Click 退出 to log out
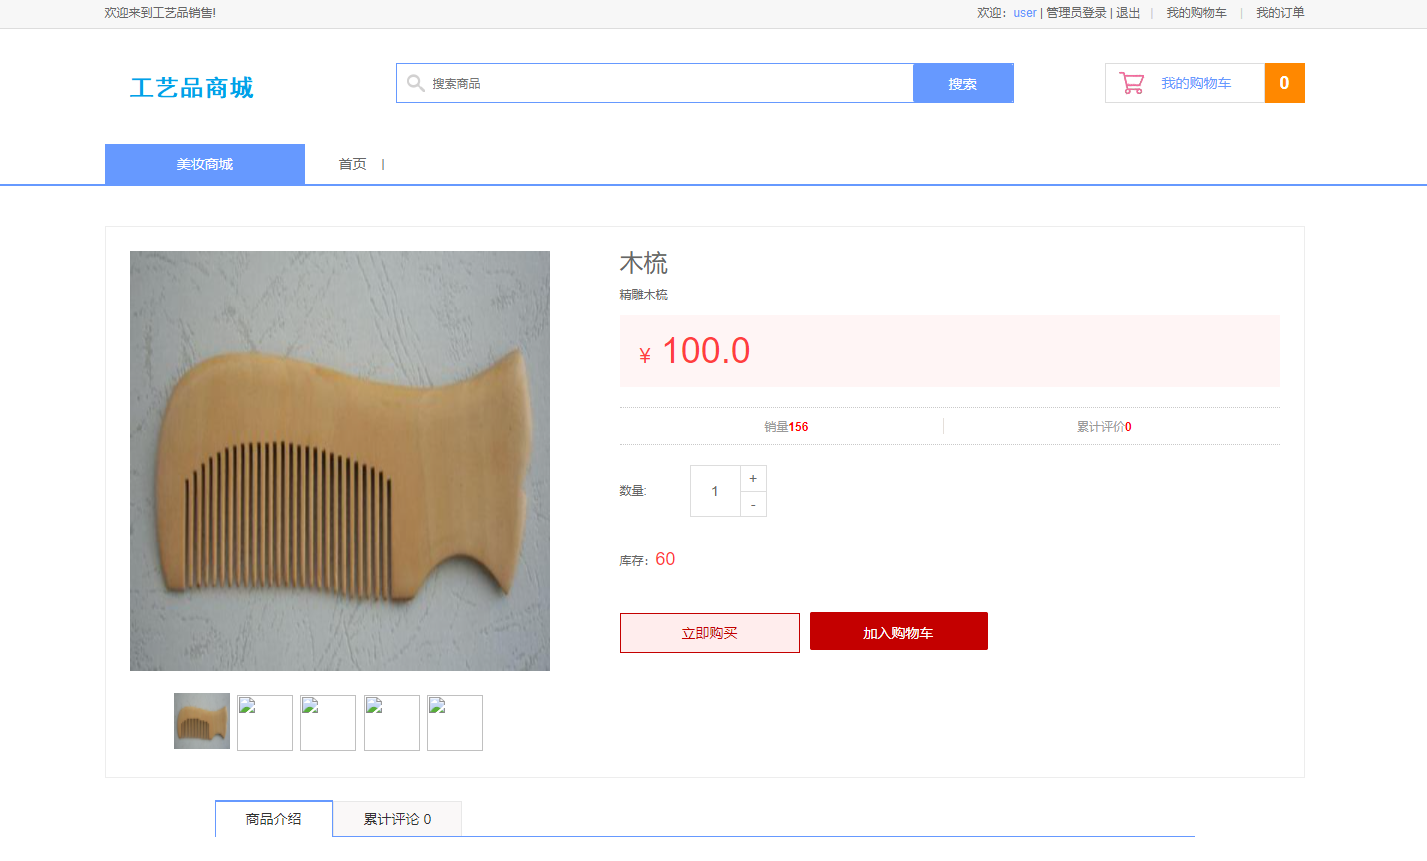The height and width of the screenshot is (861, 1427). pos(1127,13)
